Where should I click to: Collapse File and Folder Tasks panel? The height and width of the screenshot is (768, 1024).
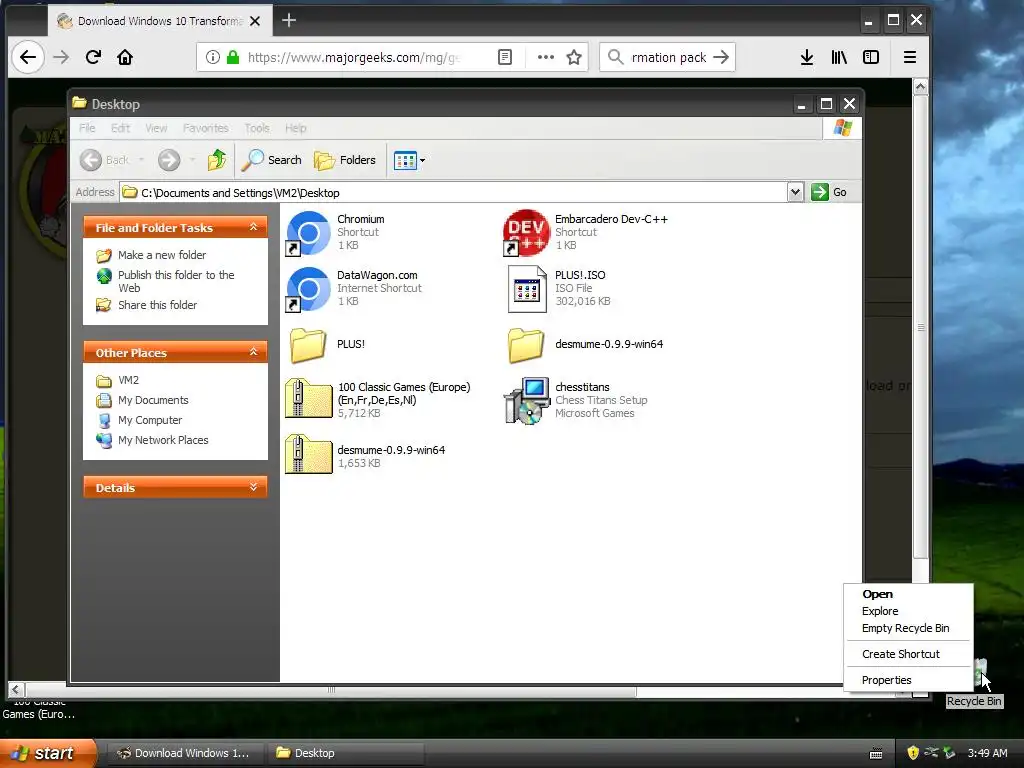coord(253,227)
